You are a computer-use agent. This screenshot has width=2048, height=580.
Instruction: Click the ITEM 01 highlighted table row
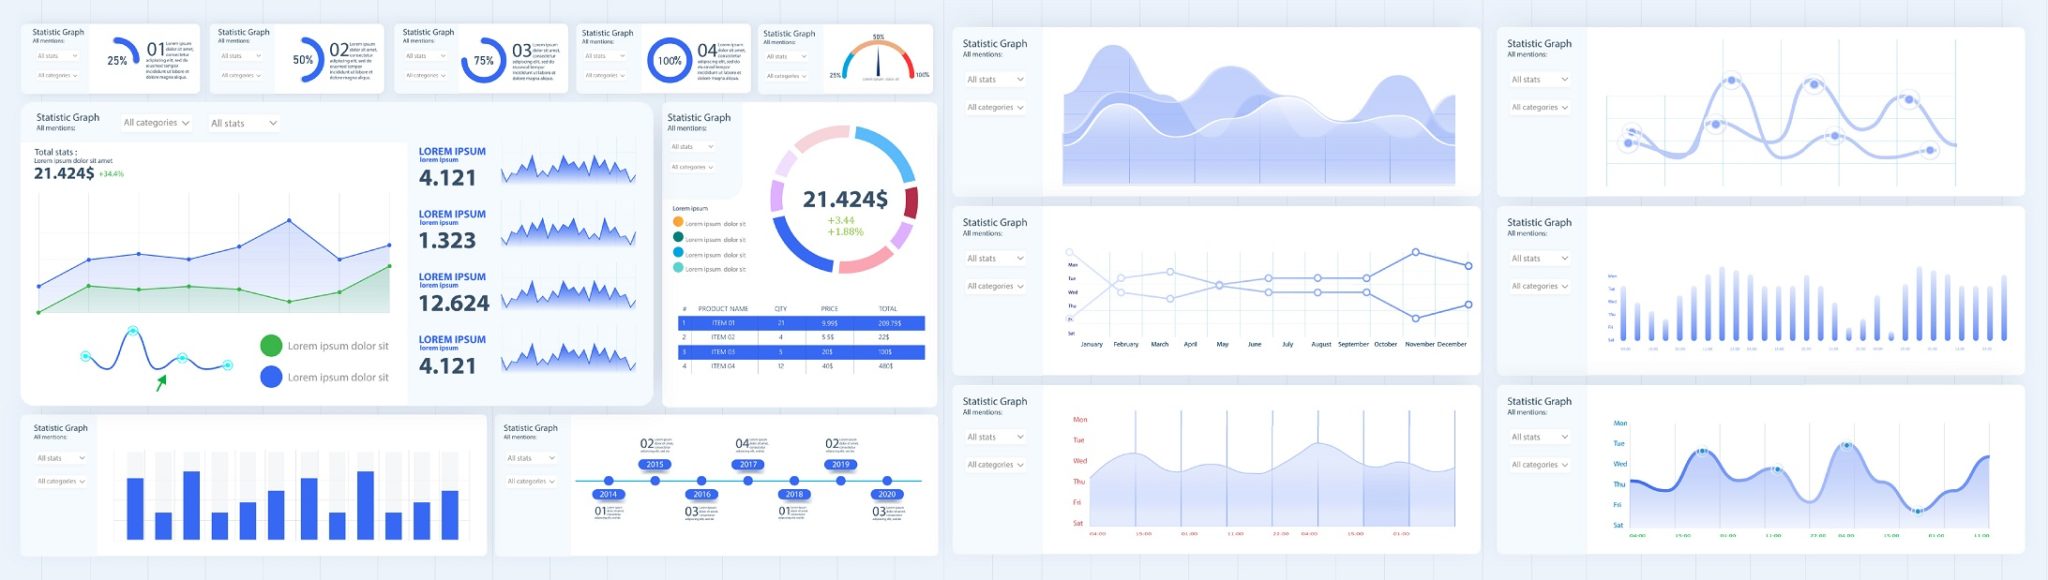point(801,323)
